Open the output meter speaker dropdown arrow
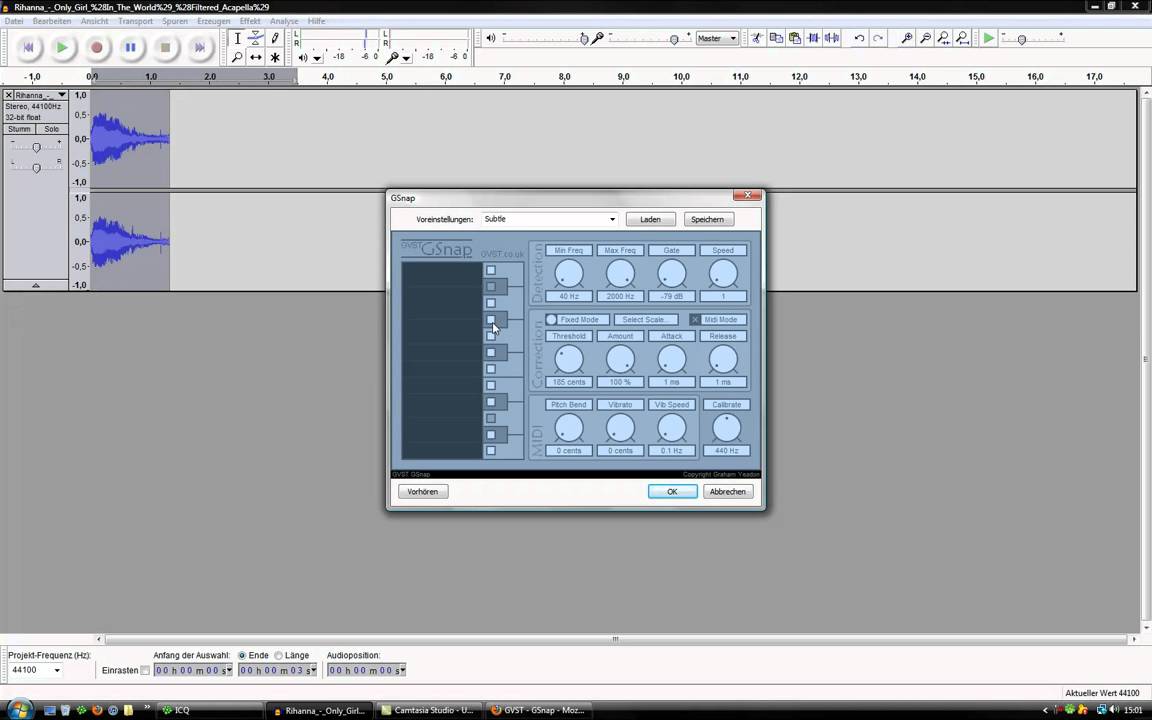Image resolution: width=1152 pixels, height=720 pixels. [x=317, y=58]
